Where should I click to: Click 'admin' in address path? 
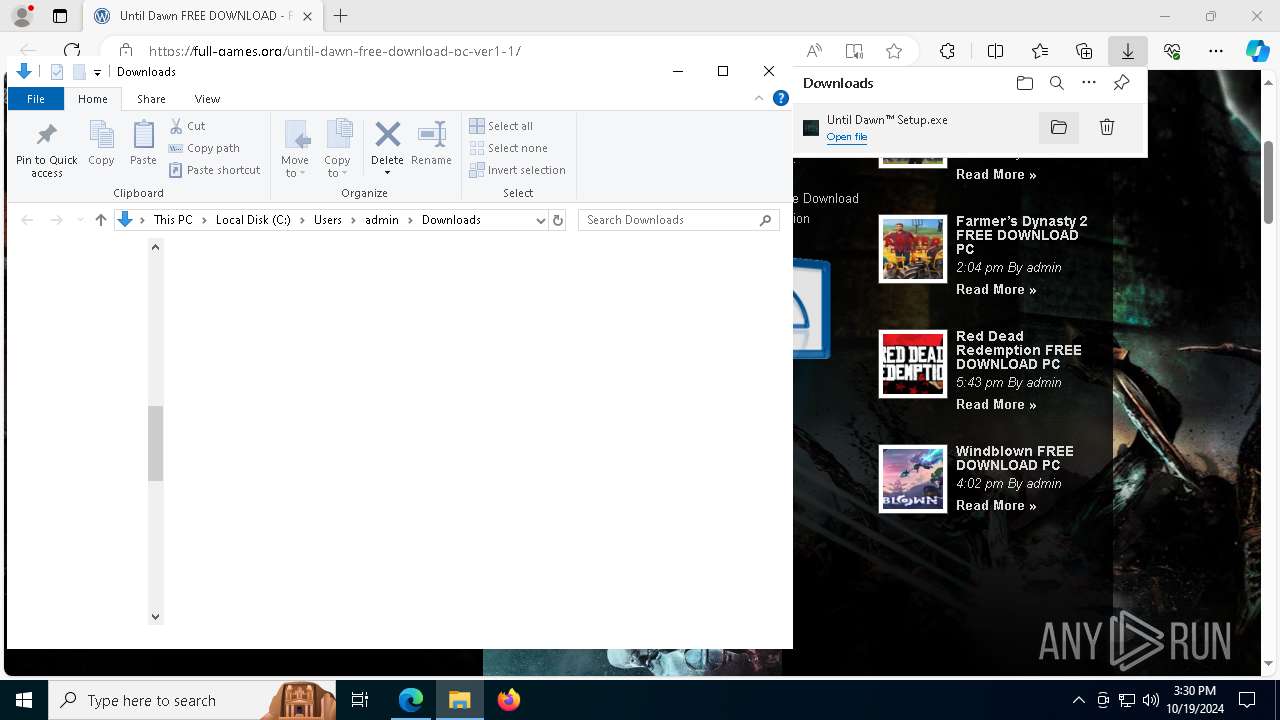(382, 220)
